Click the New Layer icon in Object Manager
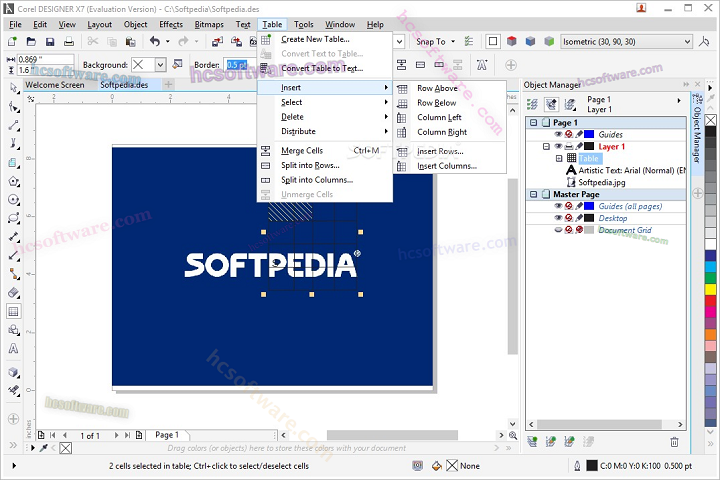The height and width of the screenshot is (480, 720). pos(533,442)
